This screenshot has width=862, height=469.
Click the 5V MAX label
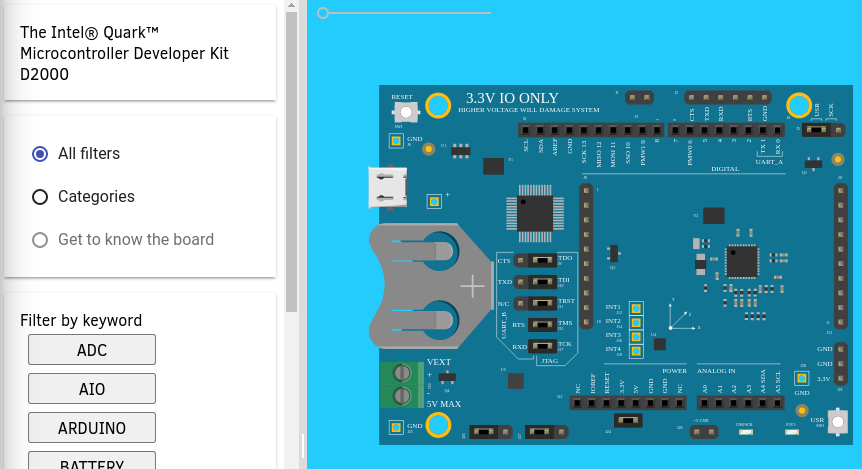pos(444,404)
